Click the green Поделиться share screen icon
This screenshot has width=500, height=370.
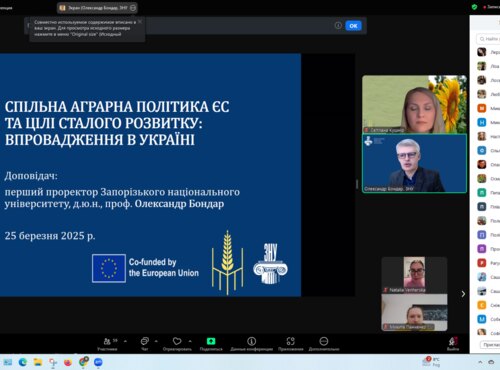[211, 341]
